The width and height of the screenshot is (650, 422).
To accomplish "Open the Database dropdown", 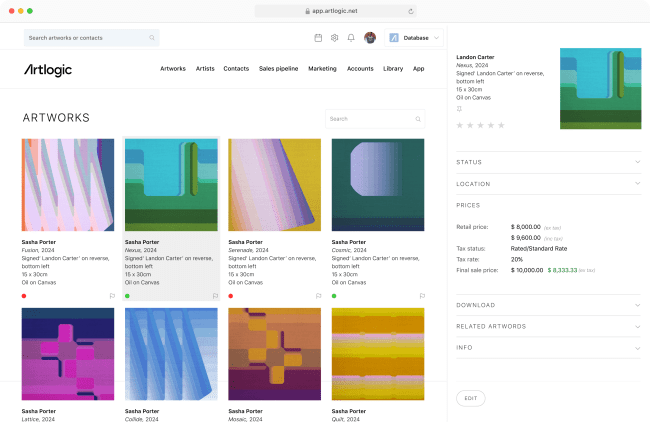I will 414,38.
